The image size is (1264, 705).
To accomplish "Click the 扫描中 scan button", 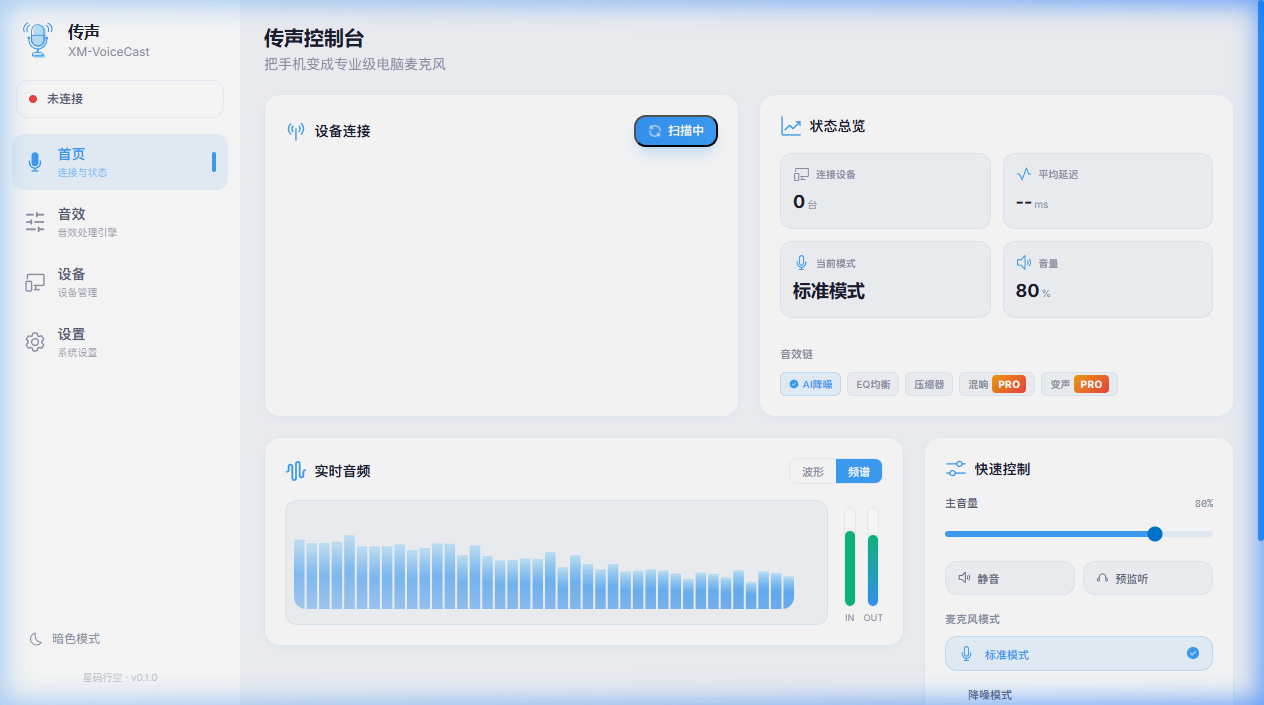I will coord(676,131).
